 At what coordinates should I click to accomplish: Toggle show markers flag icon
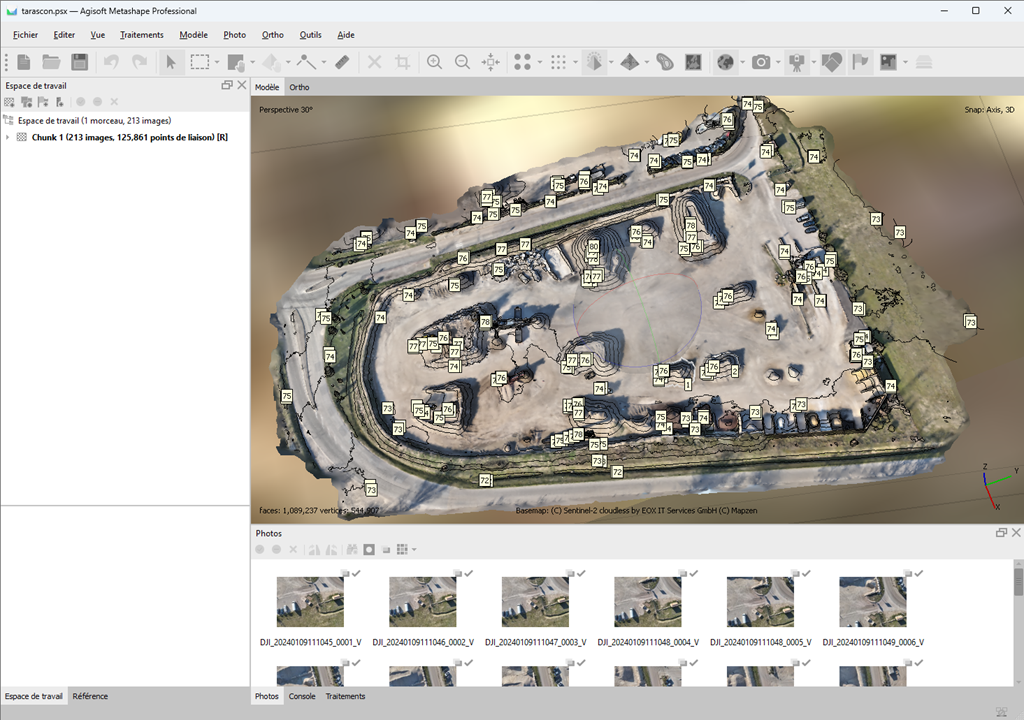point(859,62)
